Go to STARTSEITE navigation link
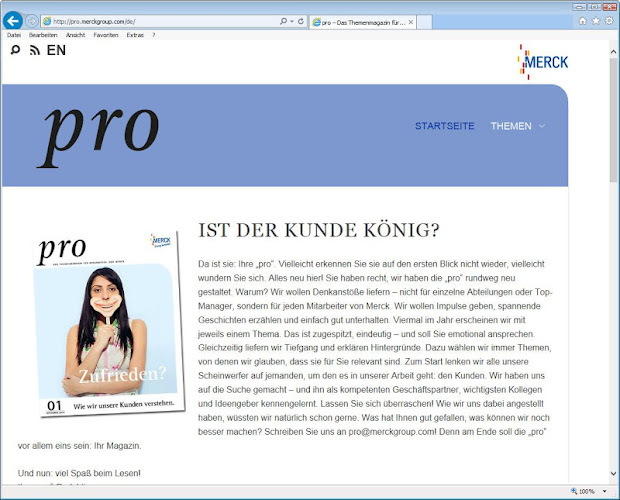 pyautogui.click(x=444, y=126)
